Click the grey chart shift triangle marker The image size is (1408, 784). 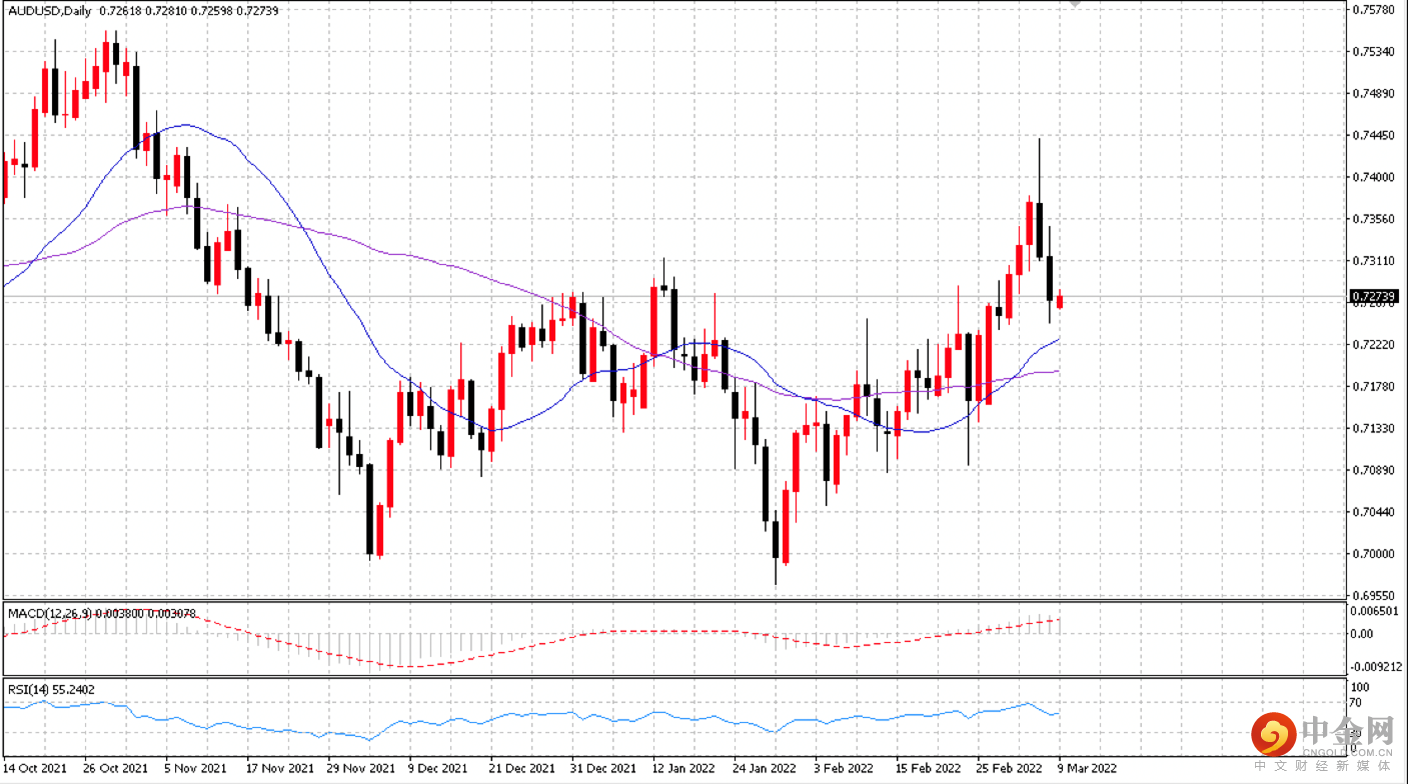(1076, 5)
